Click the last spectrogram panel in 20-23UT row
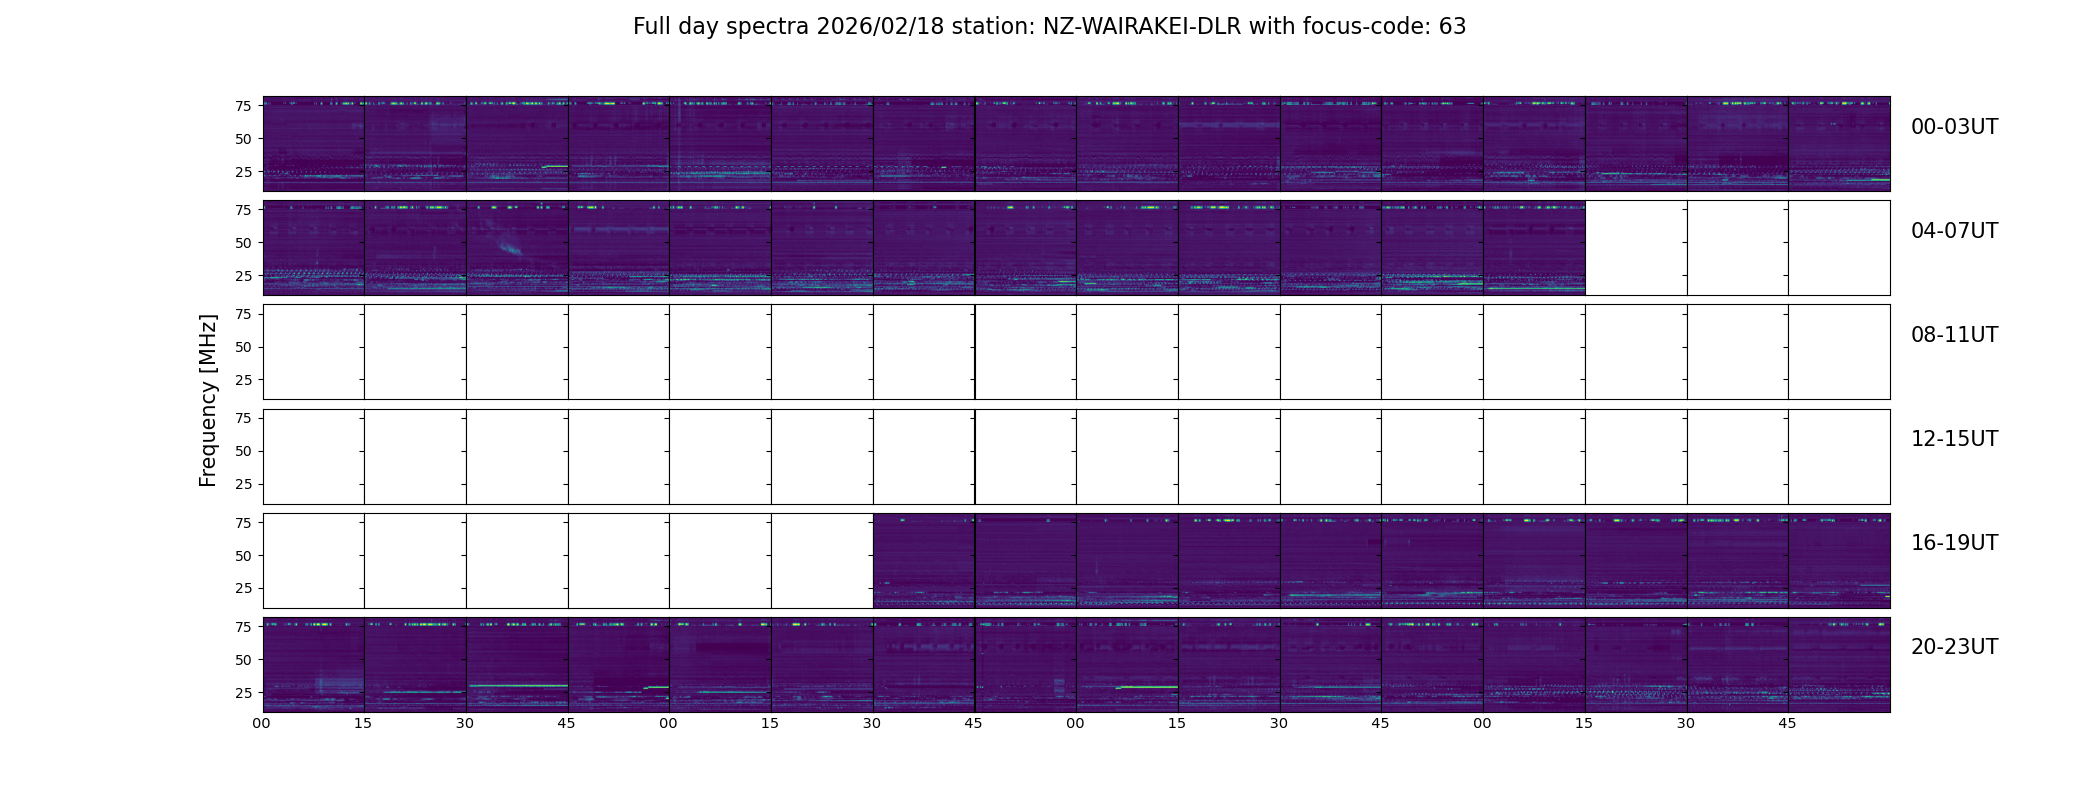Screen dimensions: 2100x800 point(1839,665)
